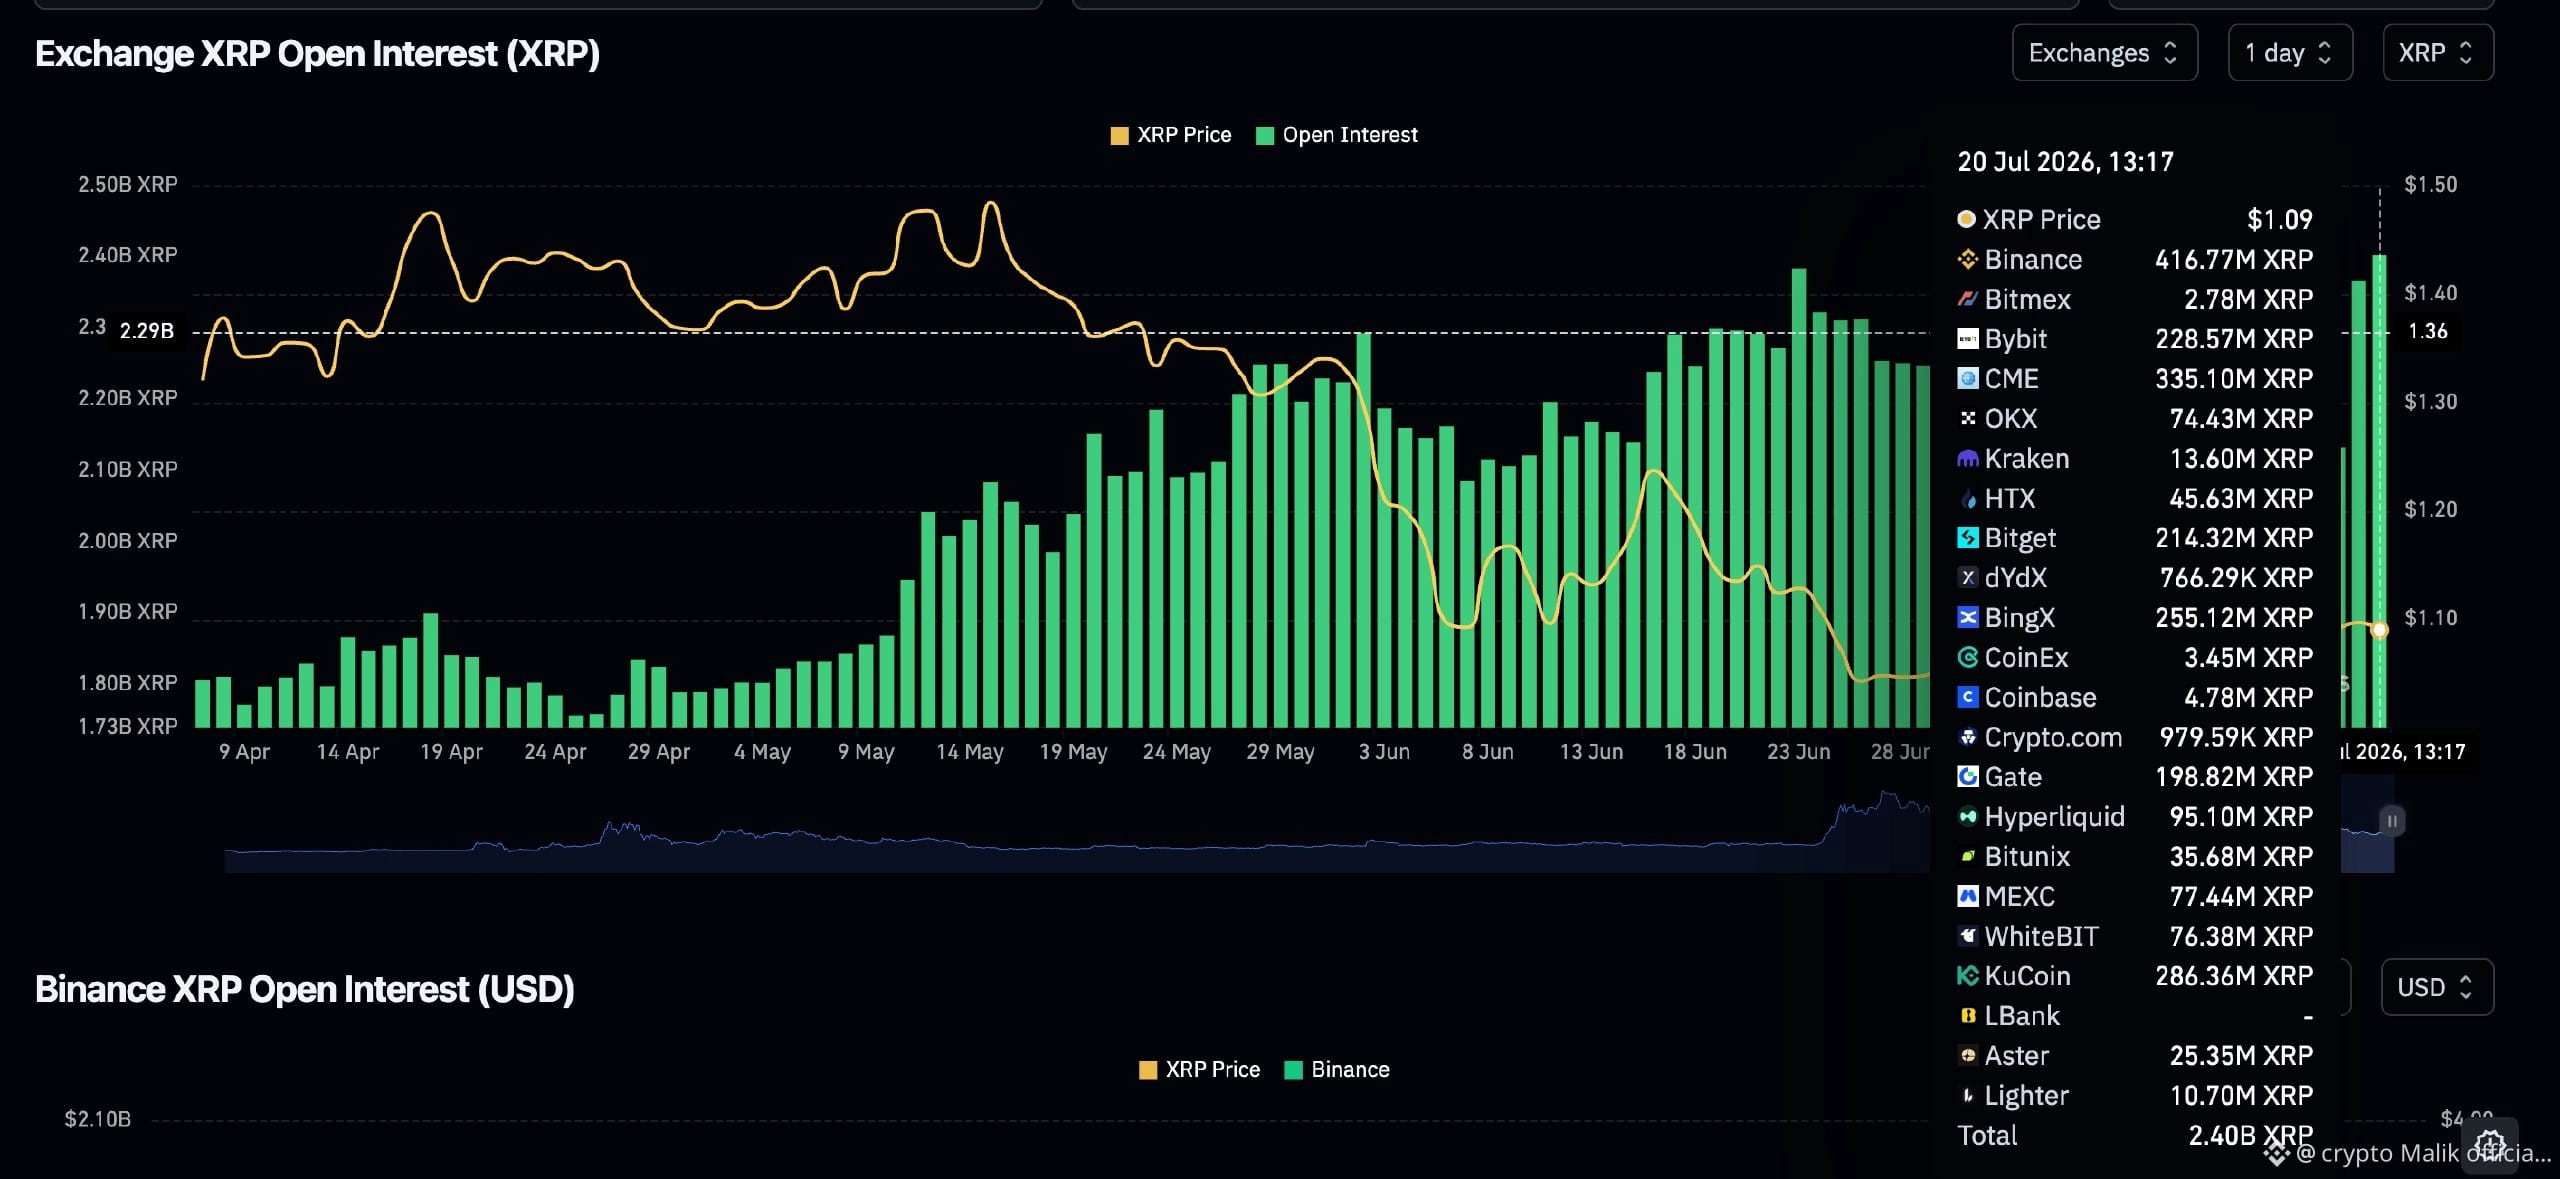This screenshot has height=1179, width=2560.
Task: Click the HTX logo in the tooltip
Action: (1967, 499)
